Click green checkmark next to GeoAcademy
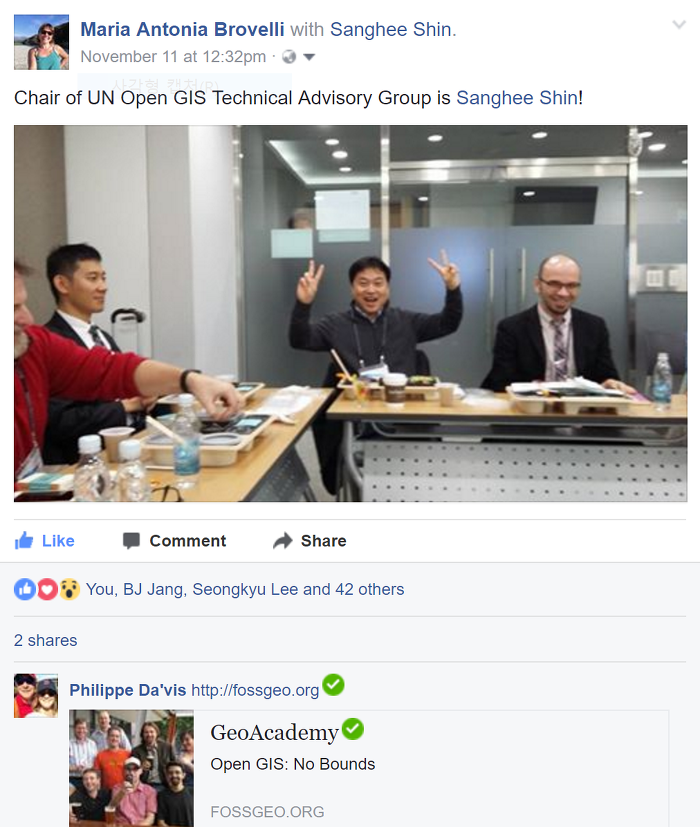This screenshot has height=827, width=700. 352,728
